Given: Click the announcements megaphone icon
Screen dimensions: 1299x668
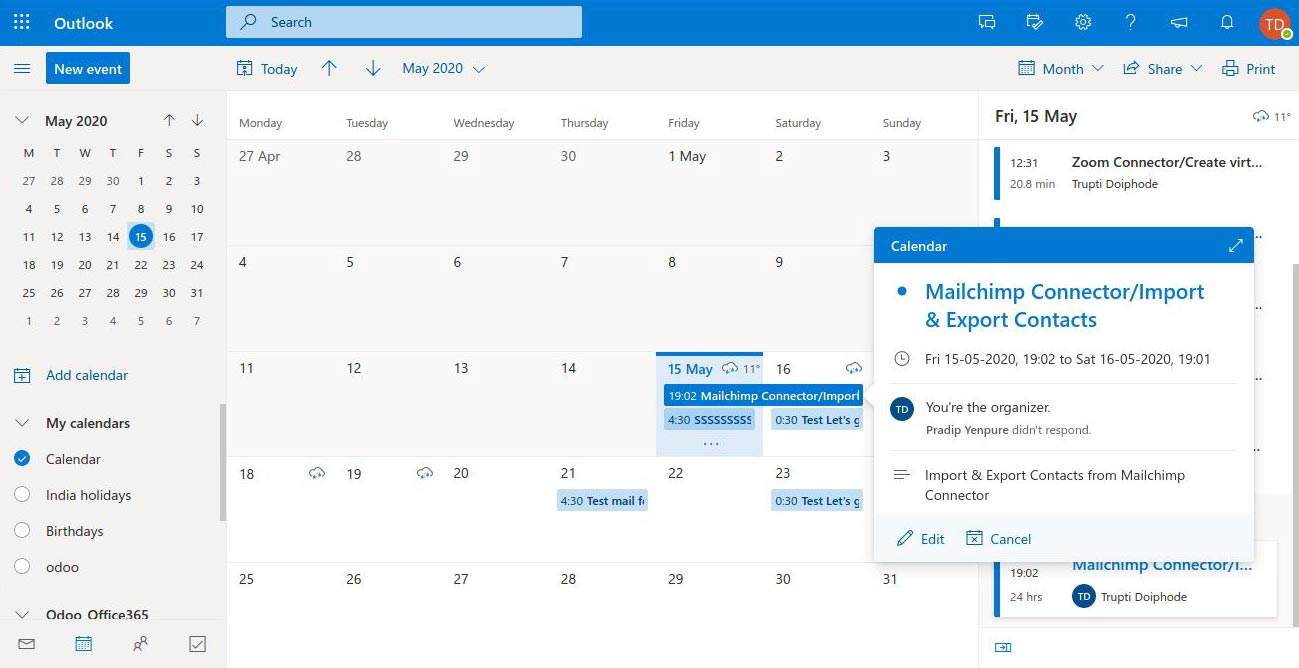Looking at the screenshot, I should click(1179, 22).
